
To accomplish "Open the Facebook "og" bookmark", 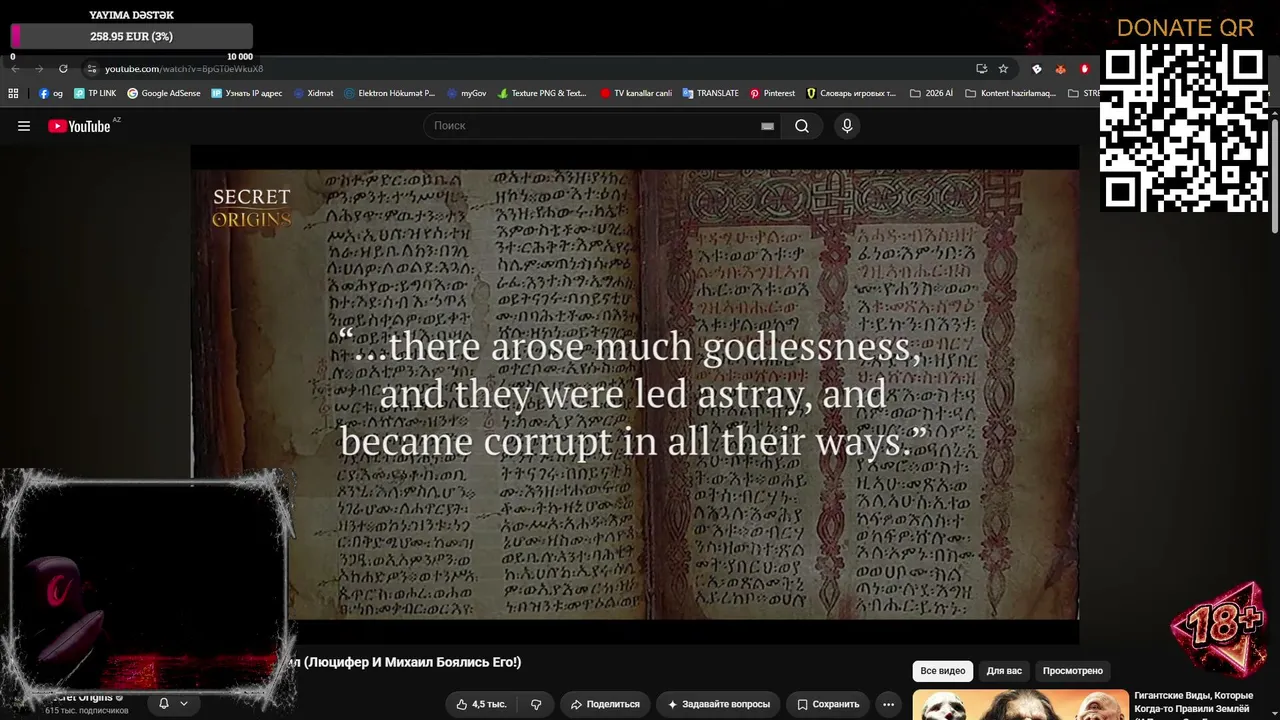I will point(51,93).
